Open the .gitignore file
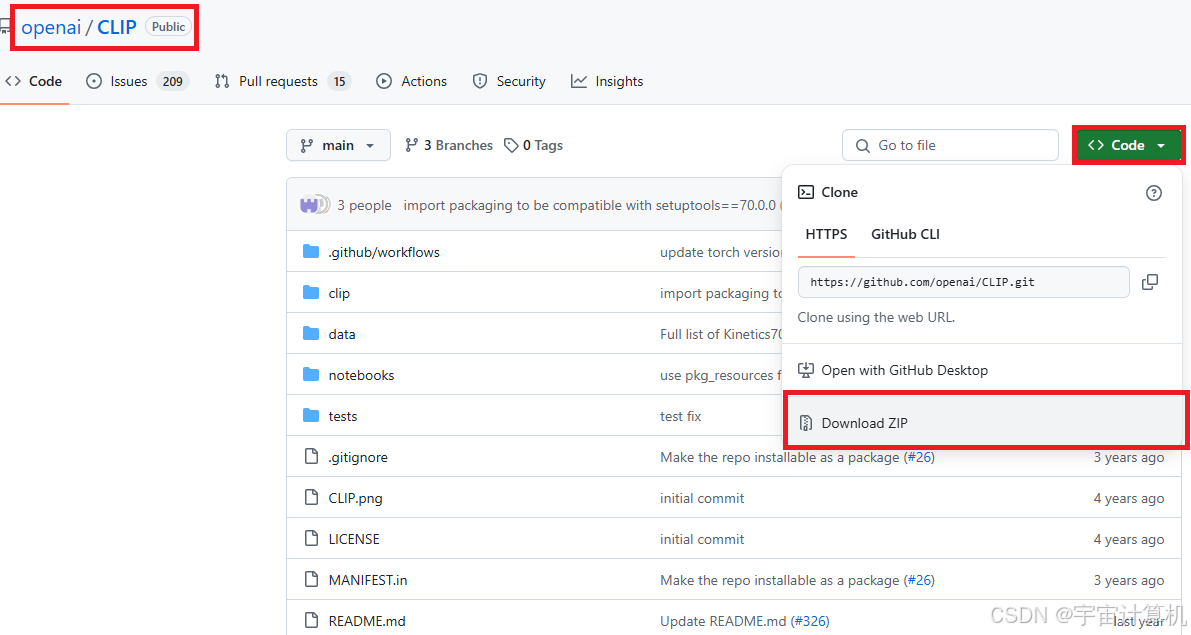 coord(358,457)
